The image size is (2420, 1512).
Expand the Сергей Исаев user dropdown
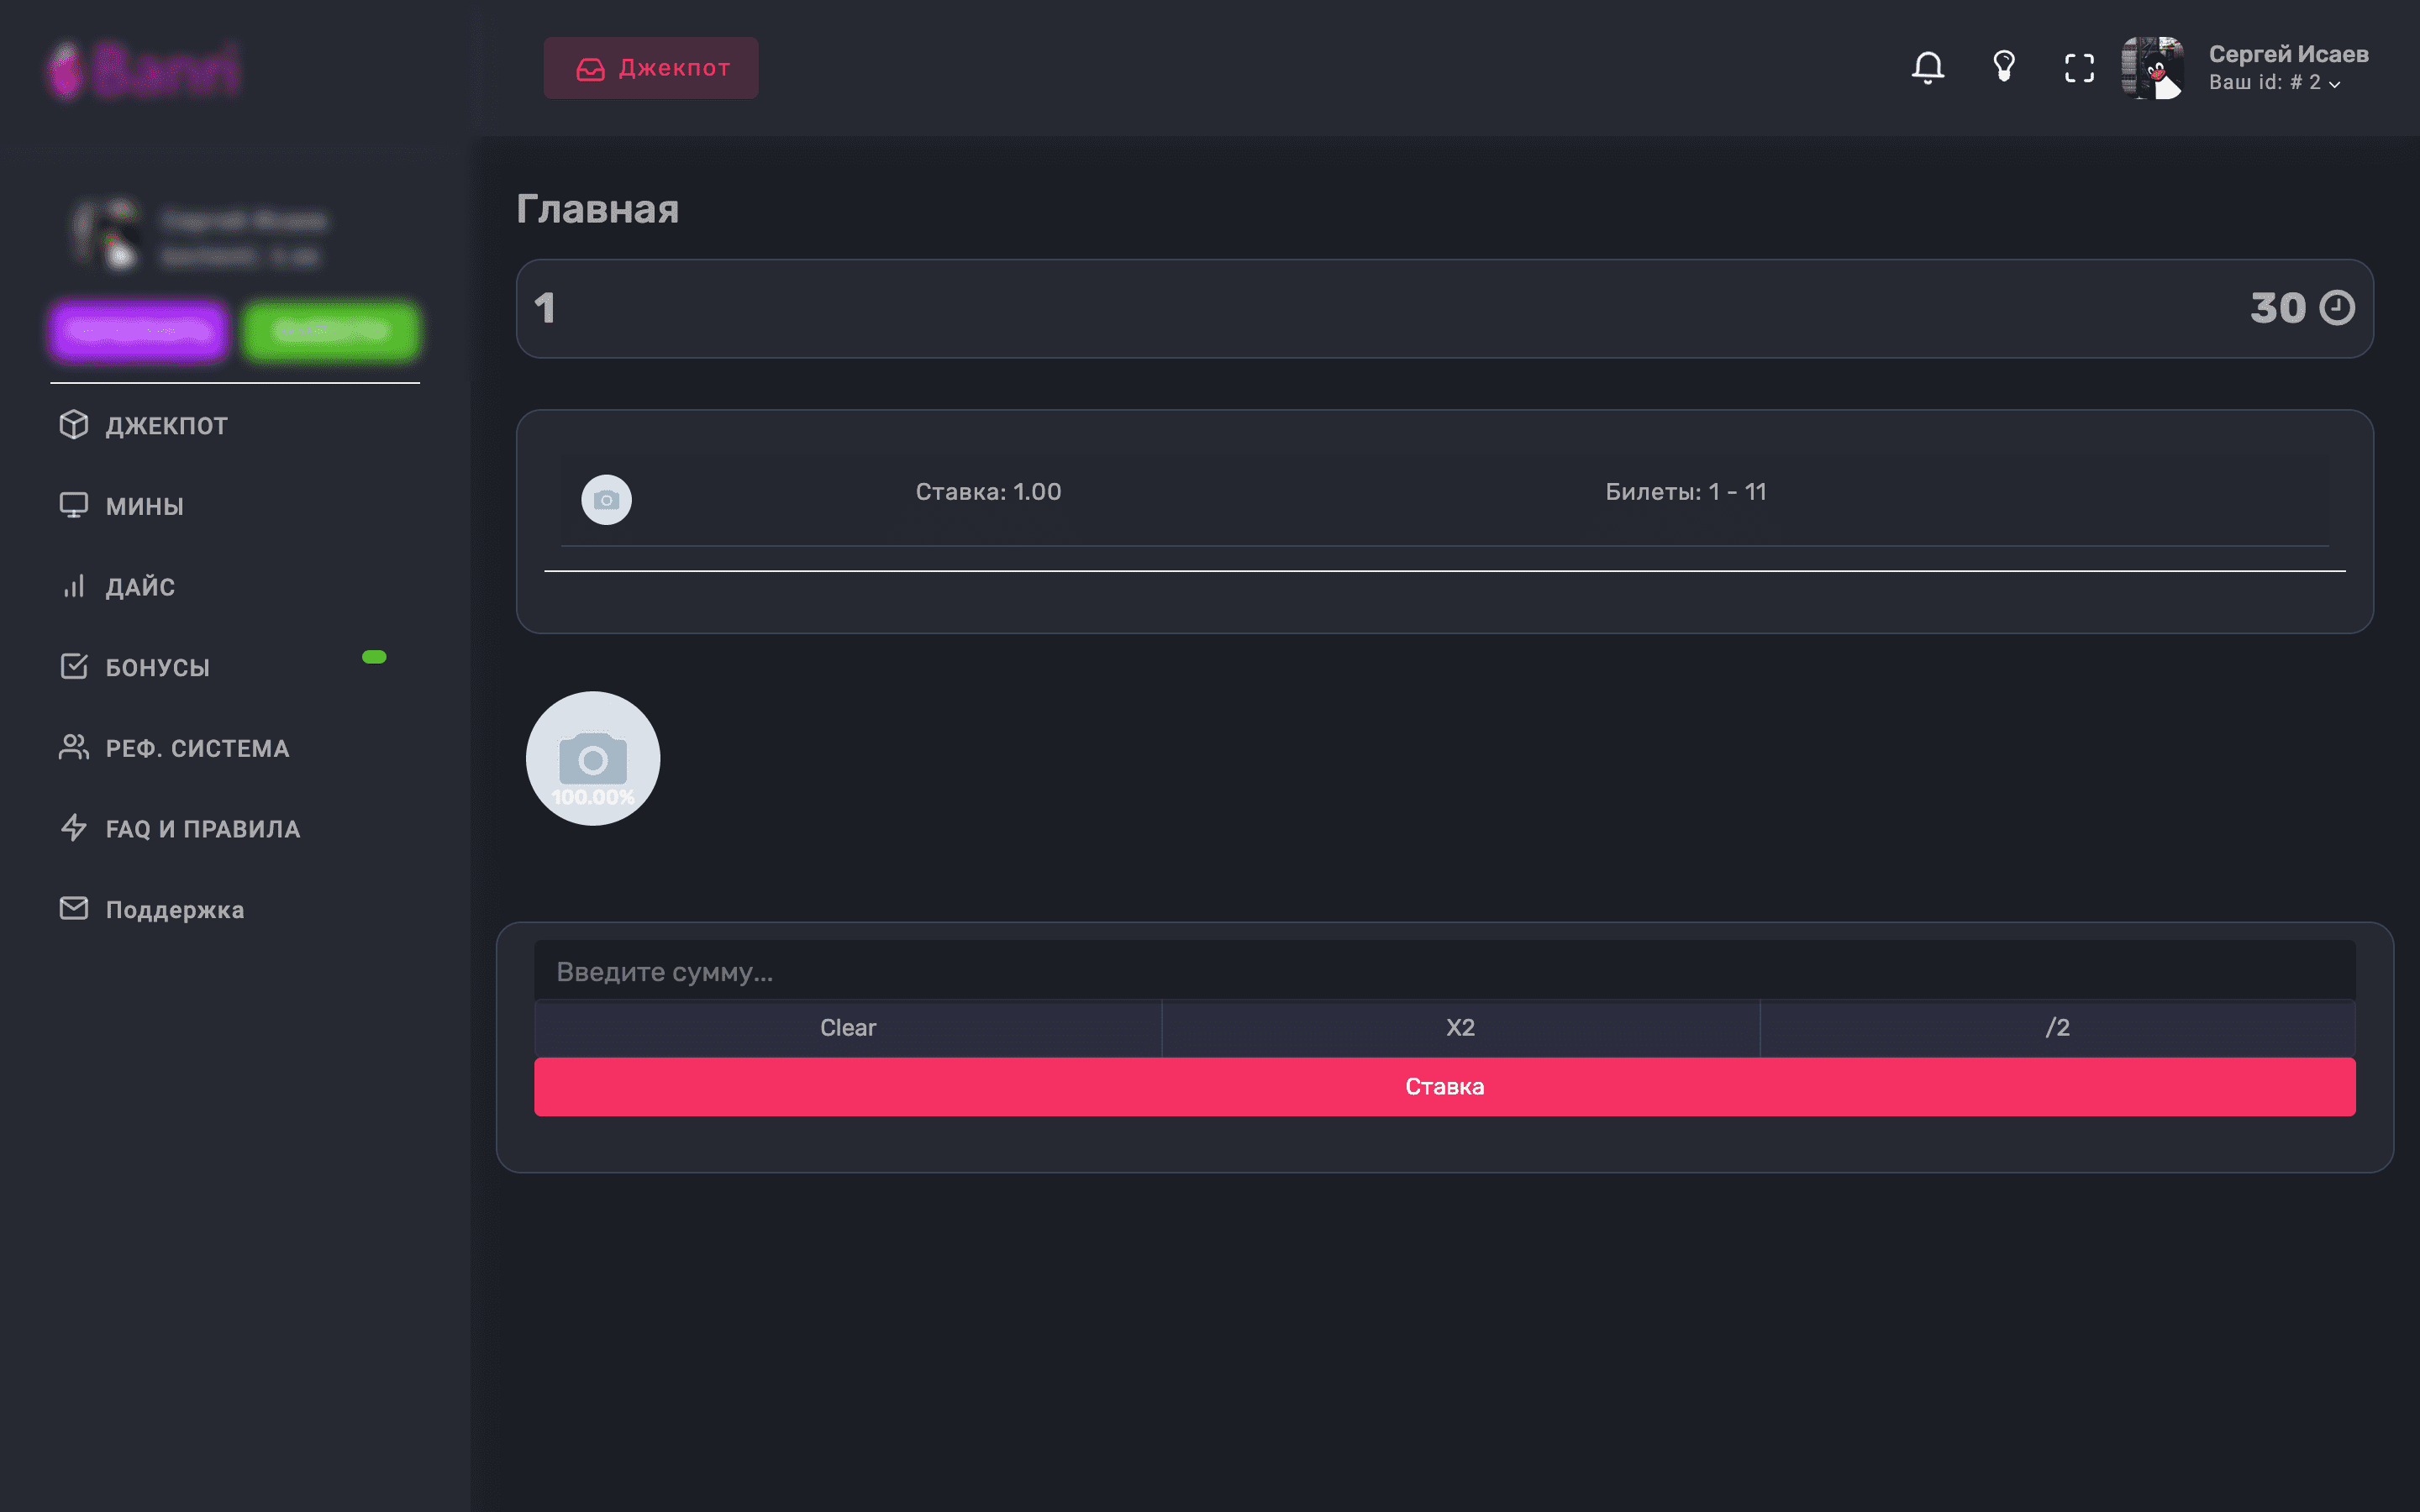[2287, 68]
